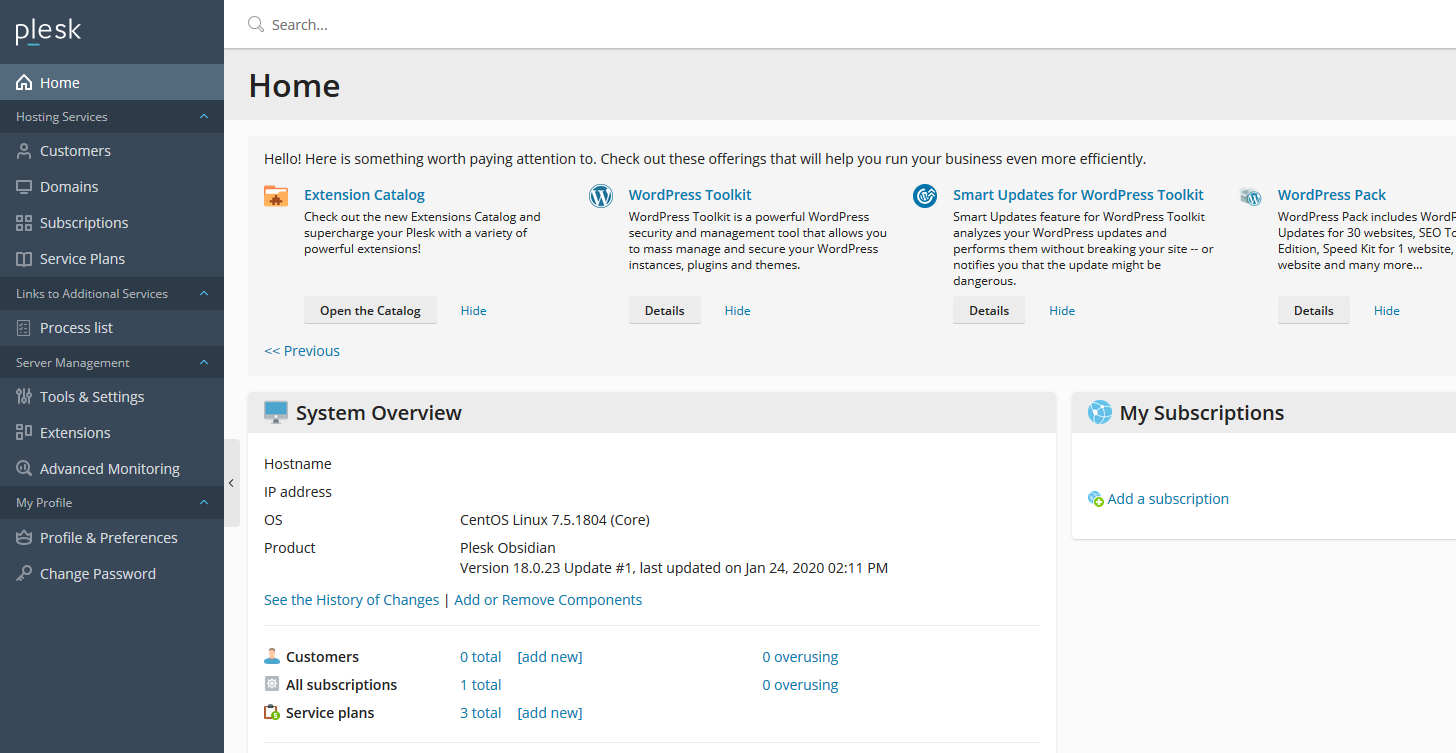1456x753 pixels.
Task: Click the Change Password key icon
Action: [x=24, y=574]
